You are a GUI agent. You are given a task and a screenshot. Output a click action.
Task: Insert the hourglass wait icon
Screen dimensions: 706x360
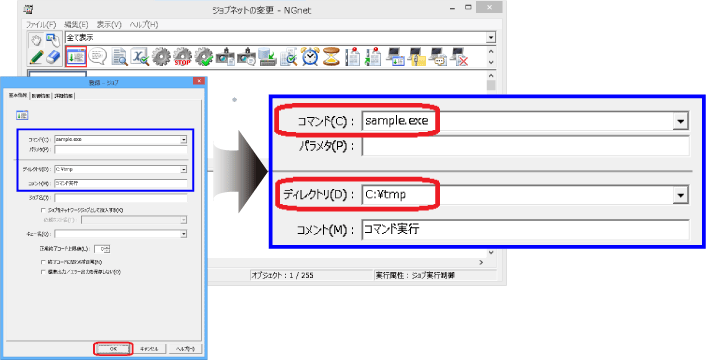(331, 57)
